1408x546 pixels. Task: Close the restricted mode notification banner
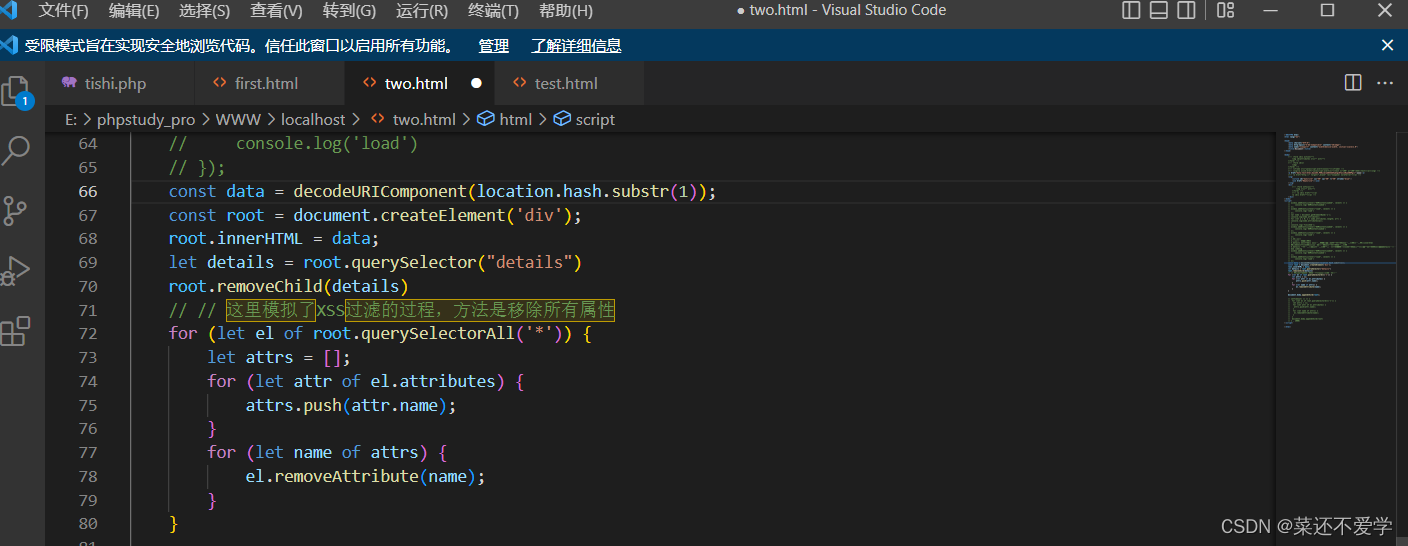1387,45
